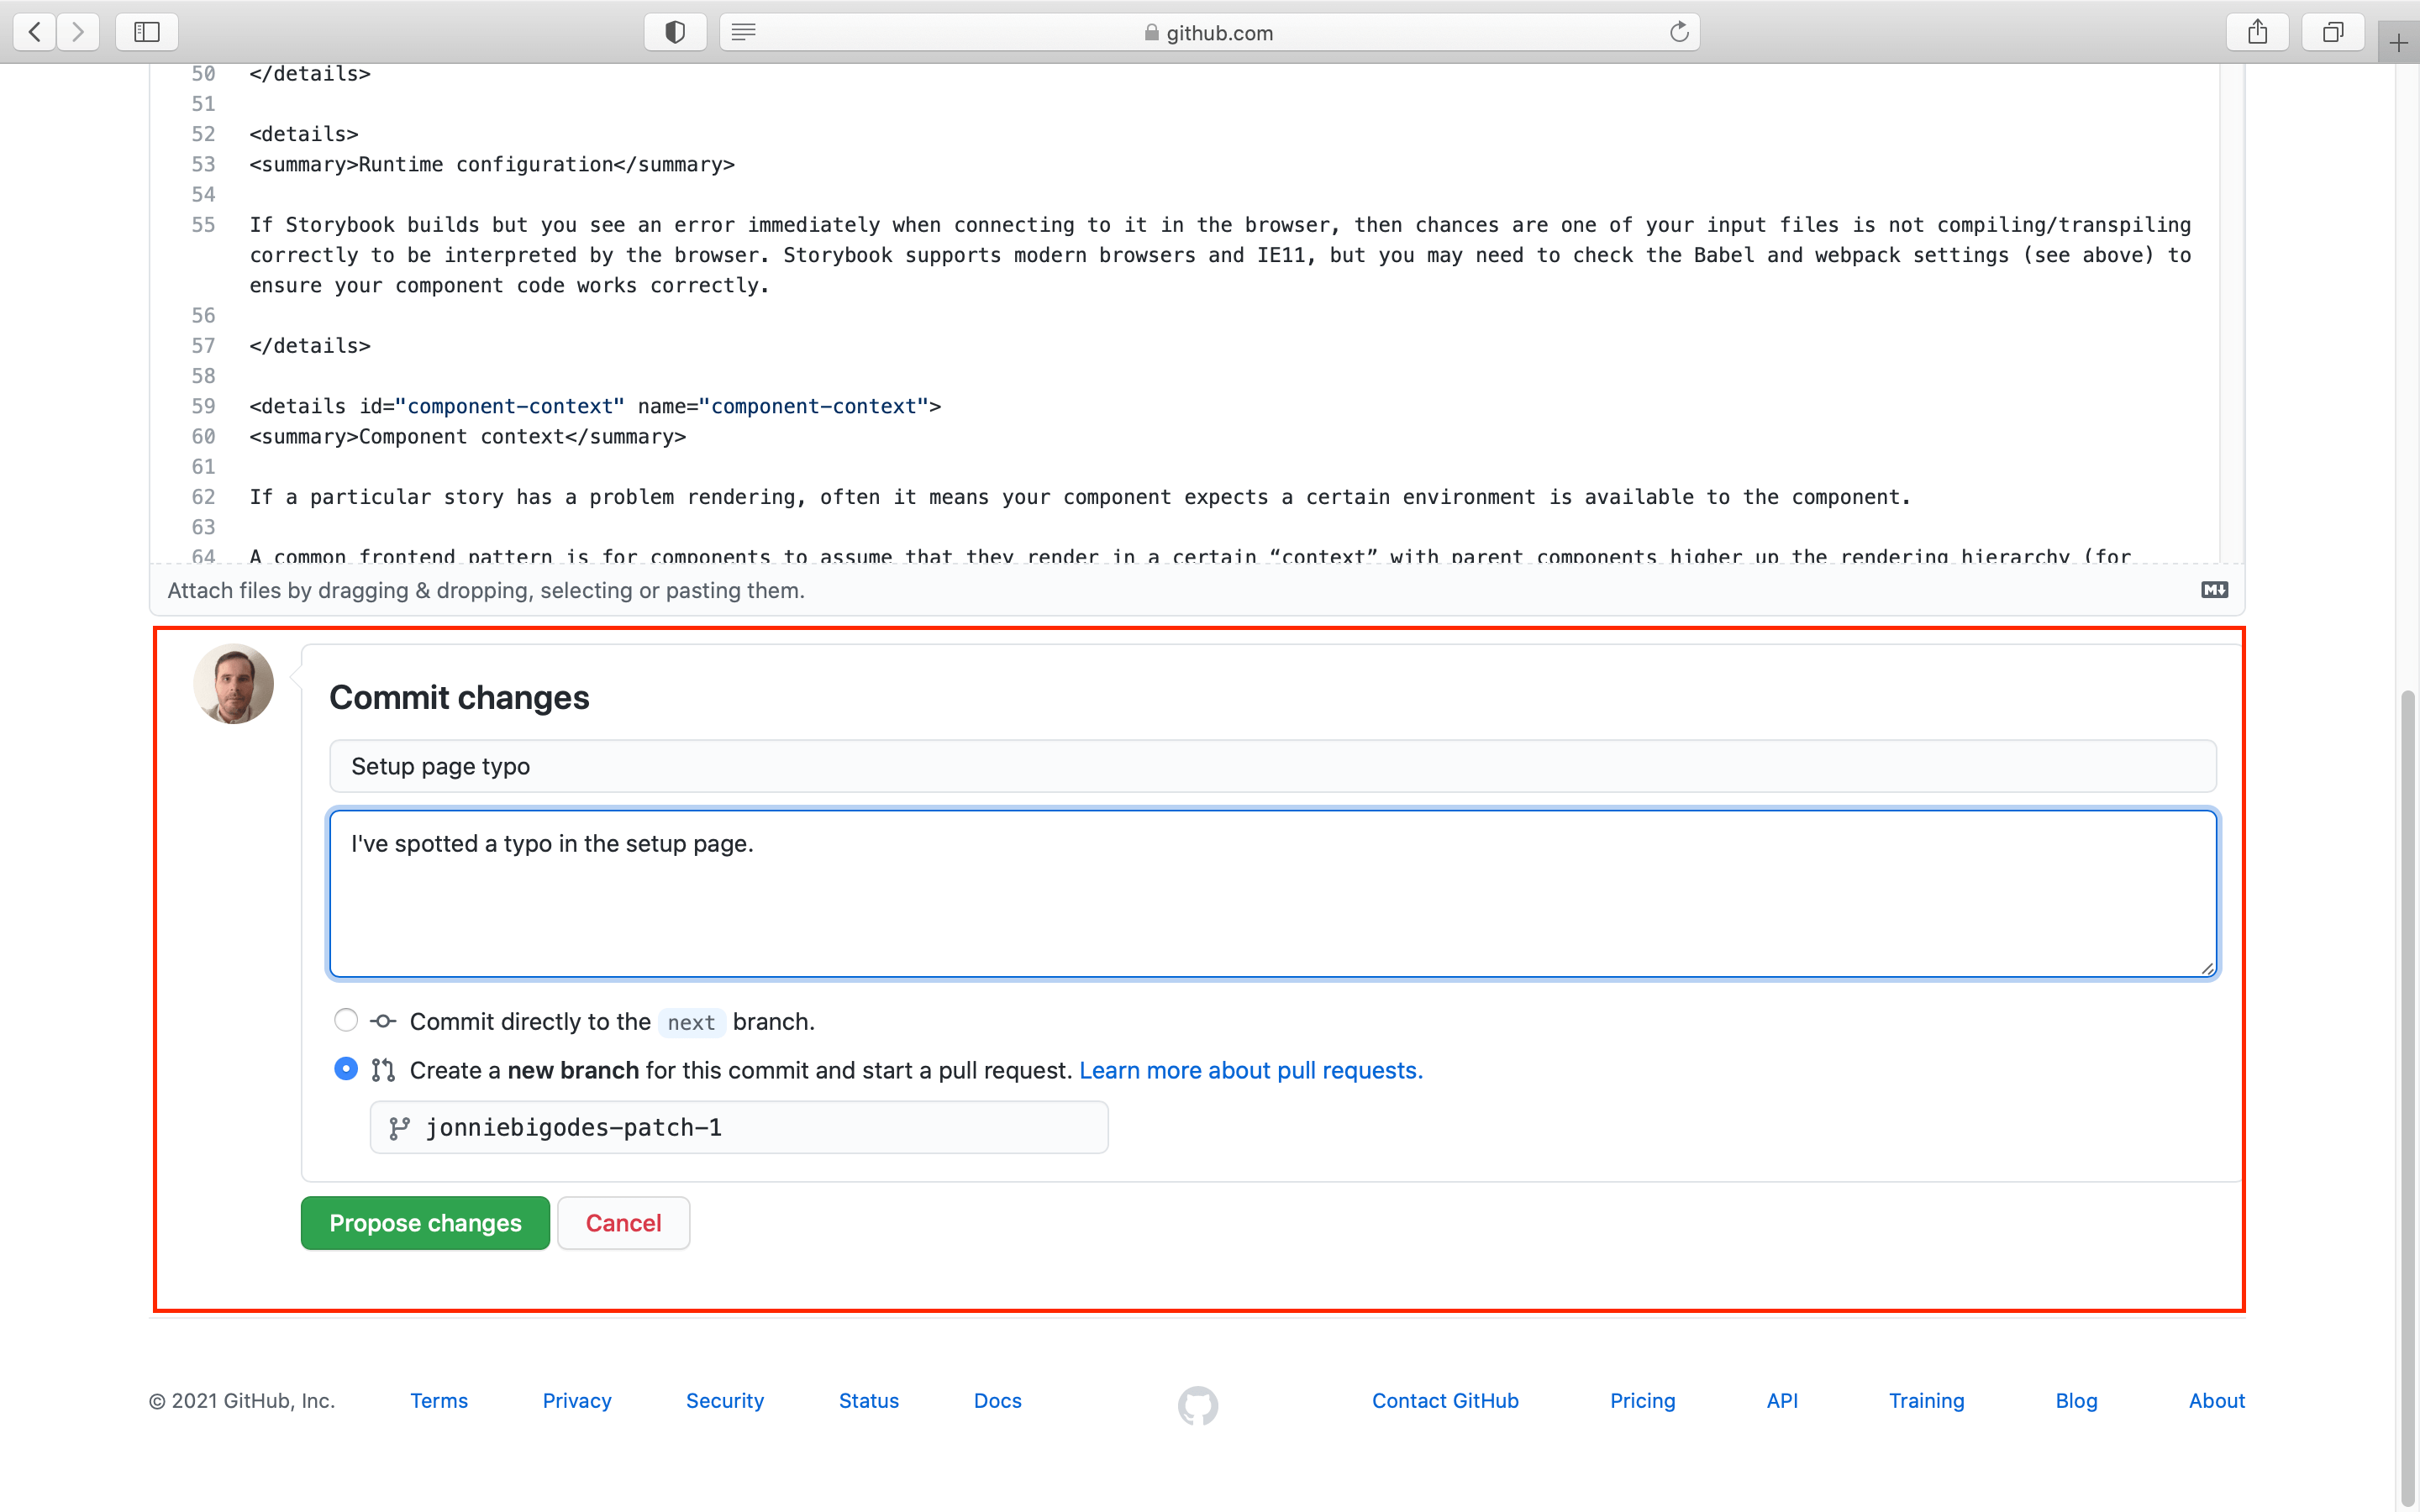Go forward with Safari's forward arrow

point(78,32)
